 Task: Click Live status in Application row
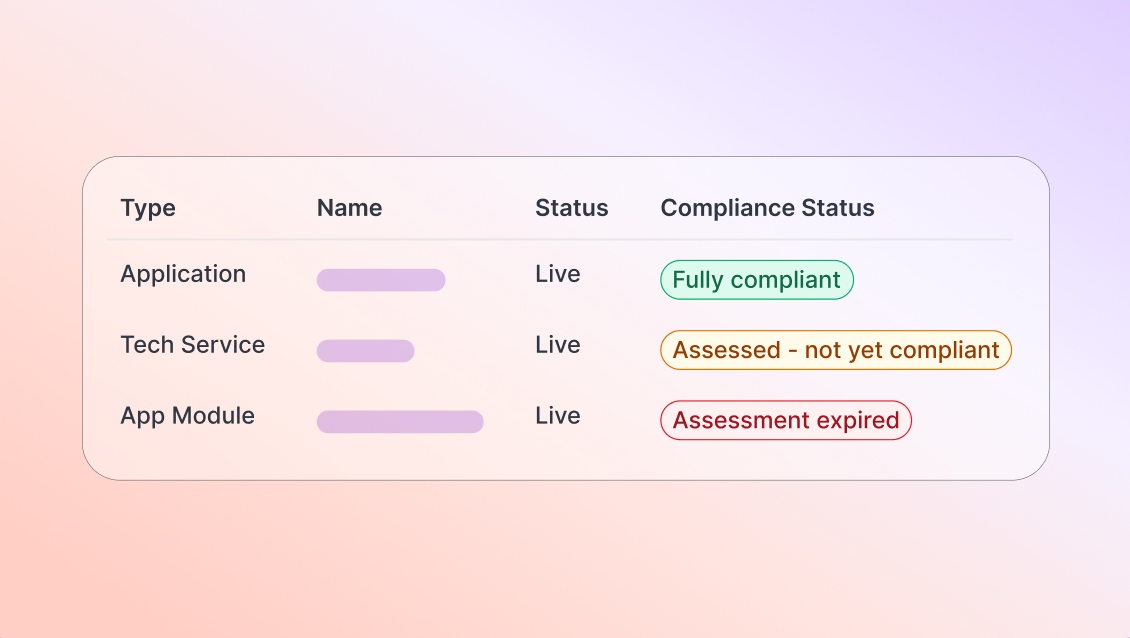[558, 274]
